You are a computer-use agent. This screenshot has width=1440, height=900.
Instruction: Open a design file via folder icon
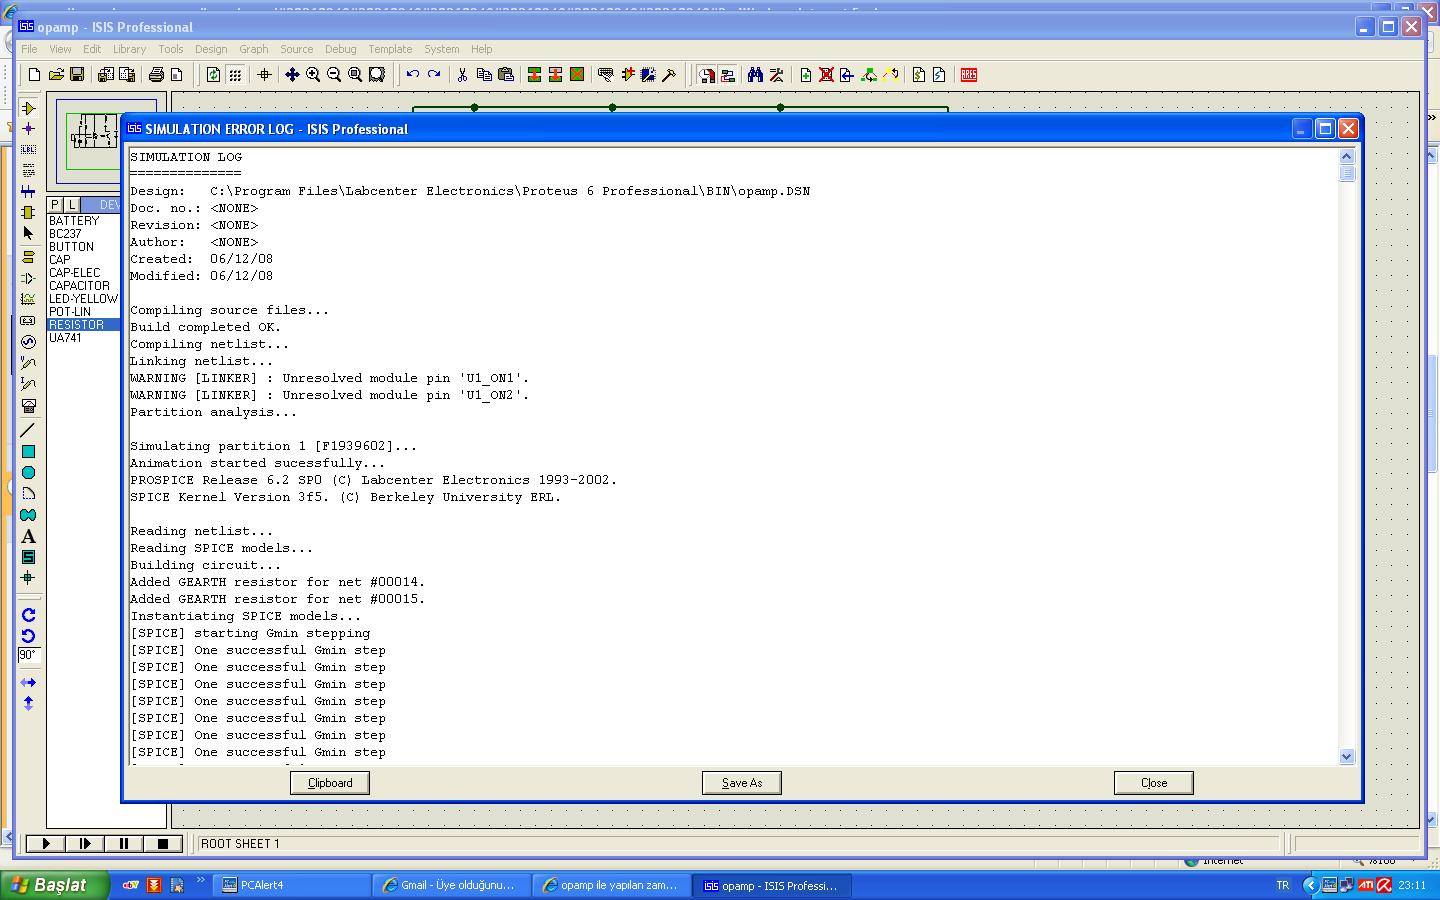click(x=56, y=75)
